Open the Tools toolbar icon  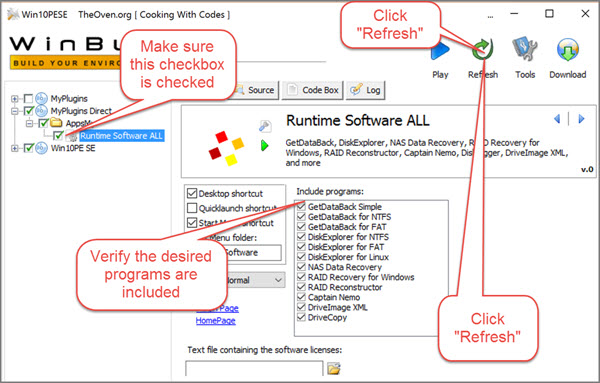point(525,49)
